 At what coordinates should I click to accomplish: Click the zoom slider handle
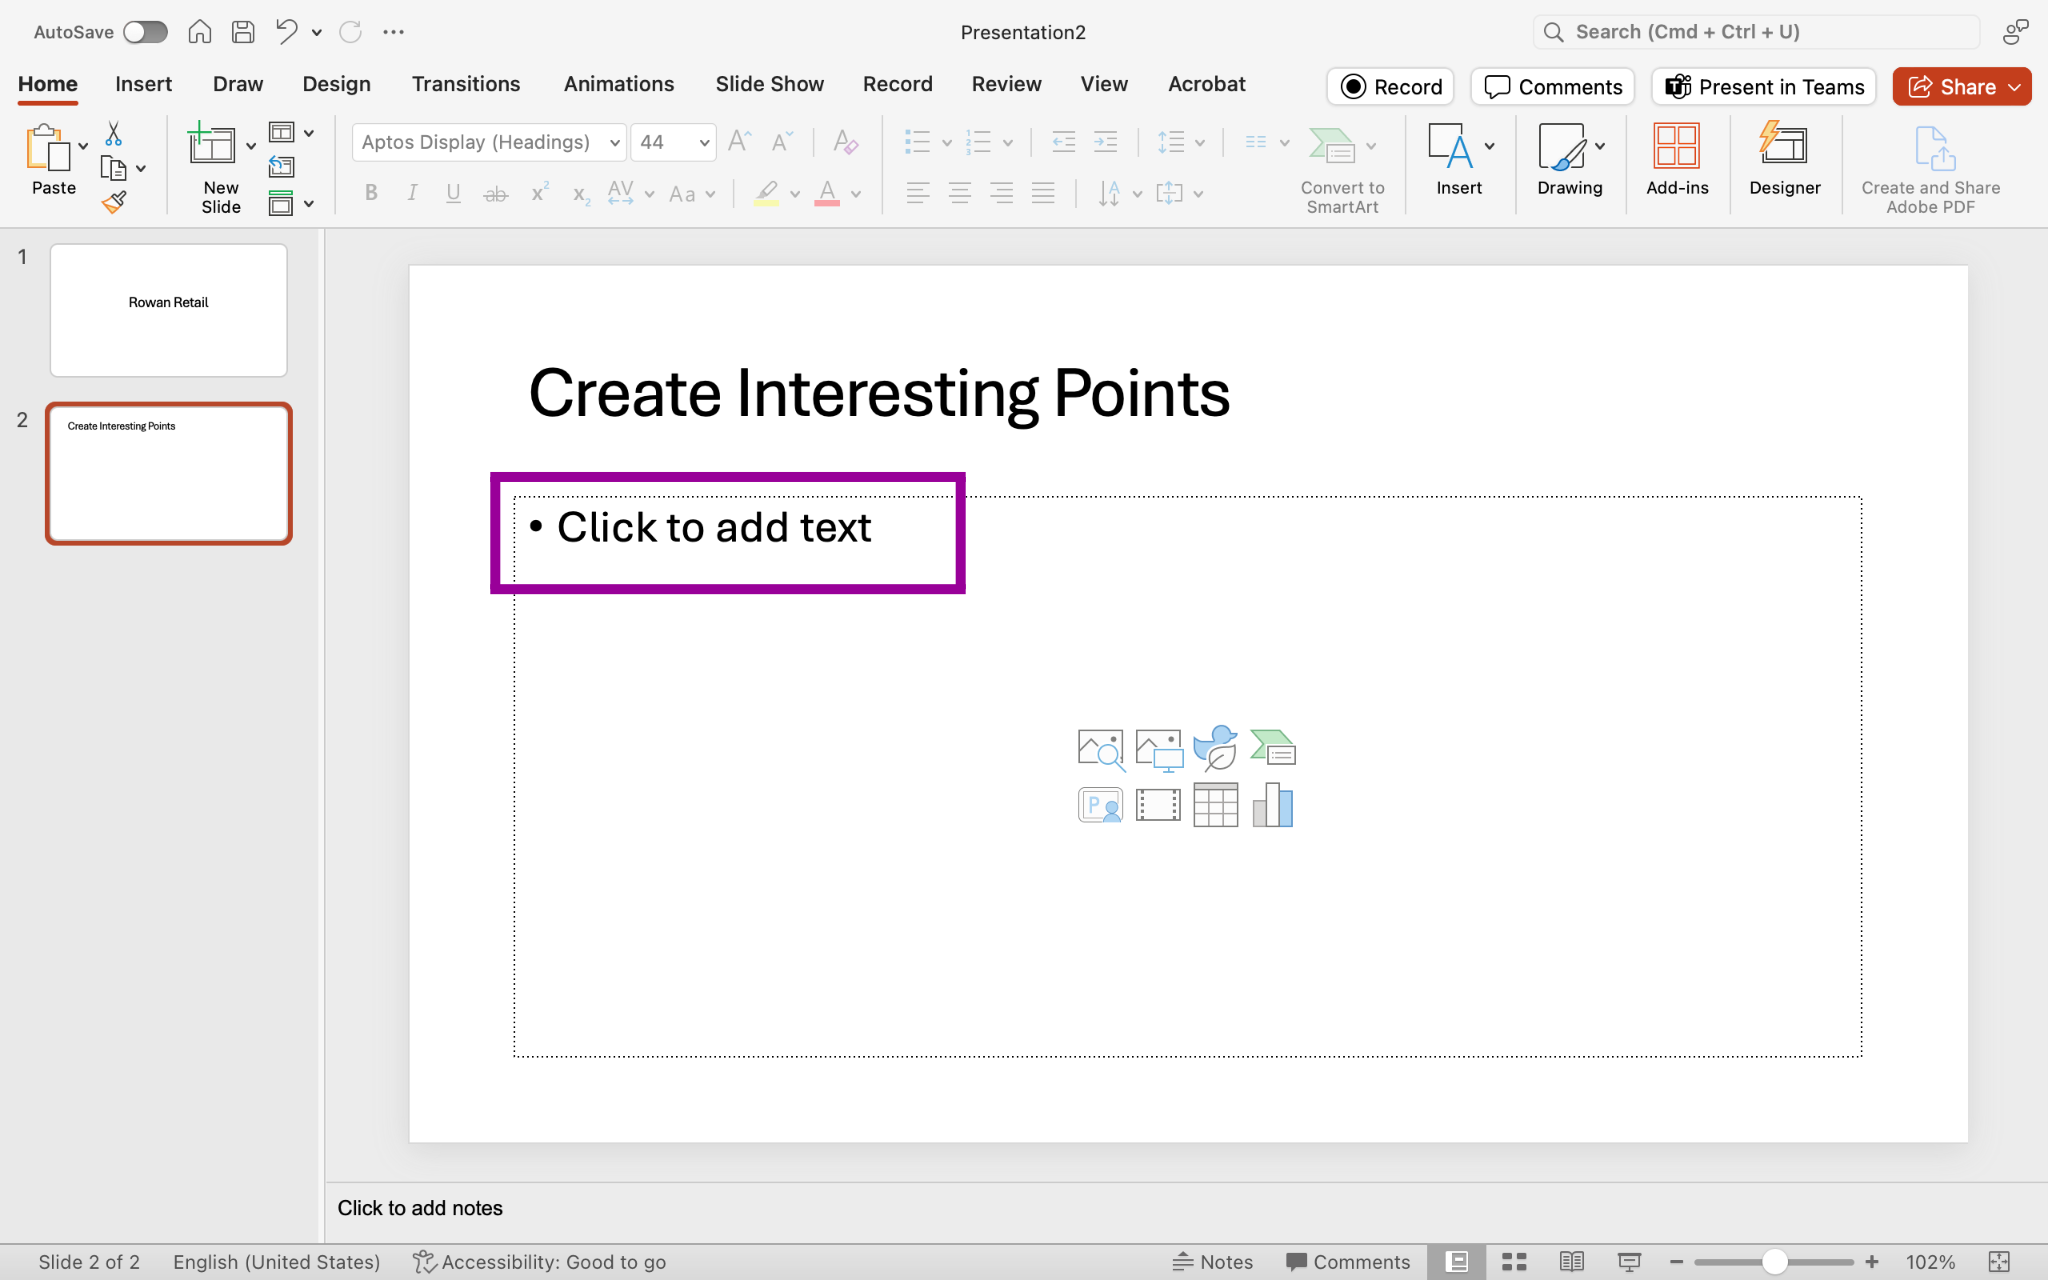[x=1774, y=1262]
